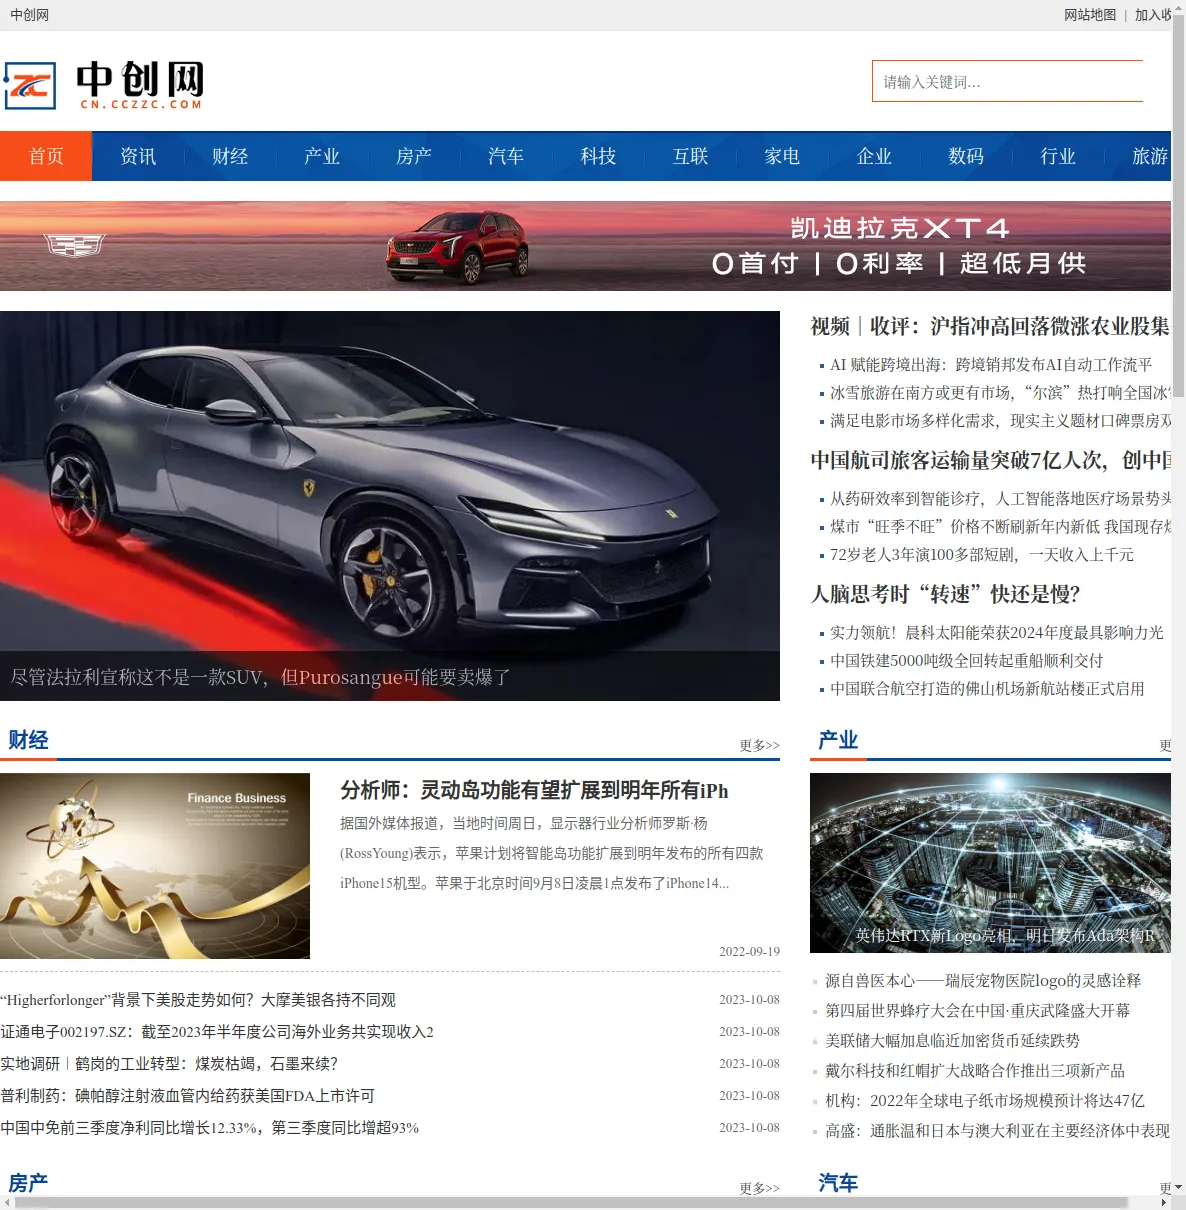The width and height of the screenshot is (1186, 1210).
Task: Open article 中国联合航空打造的佛山机场
Action: point(987,689)
